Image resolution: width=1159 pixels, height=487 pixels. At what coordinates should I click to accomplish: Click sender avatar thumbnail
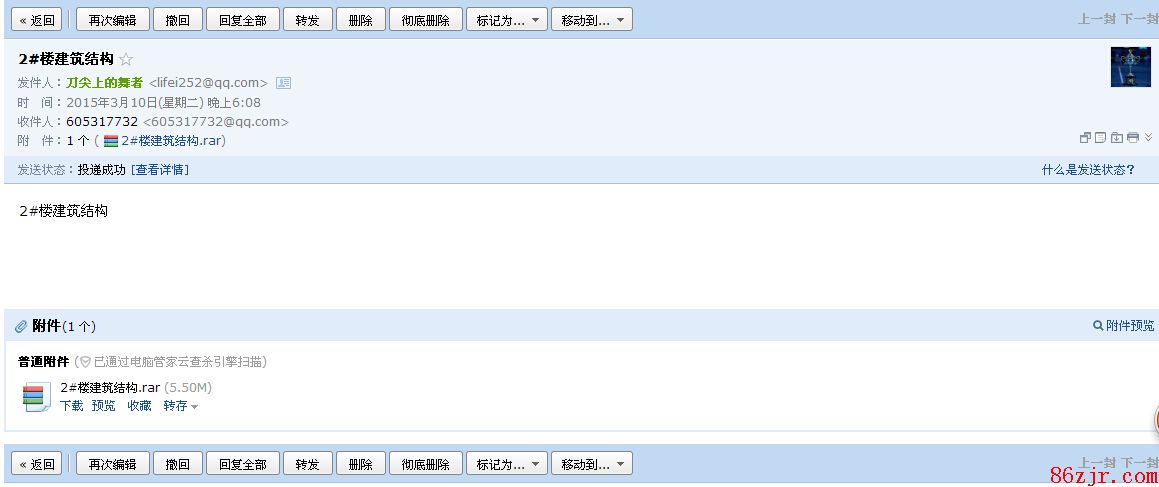click(x=1130, y=67)
